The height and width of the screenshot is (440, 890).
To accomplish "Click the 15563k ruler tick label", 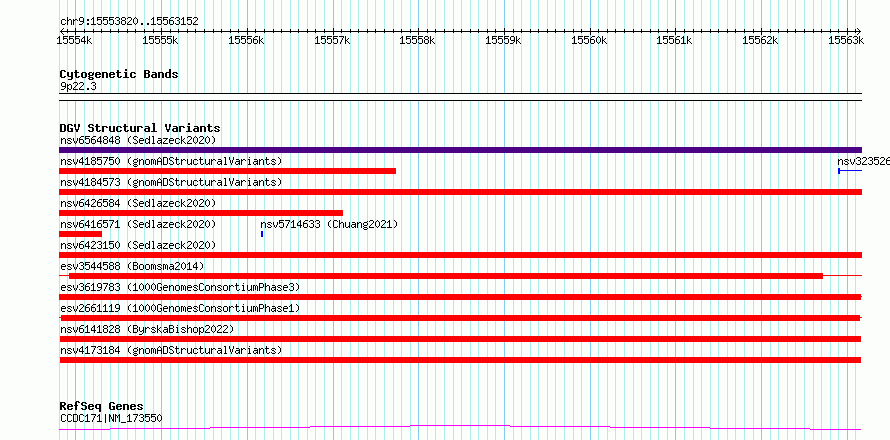I will (846, 40).
